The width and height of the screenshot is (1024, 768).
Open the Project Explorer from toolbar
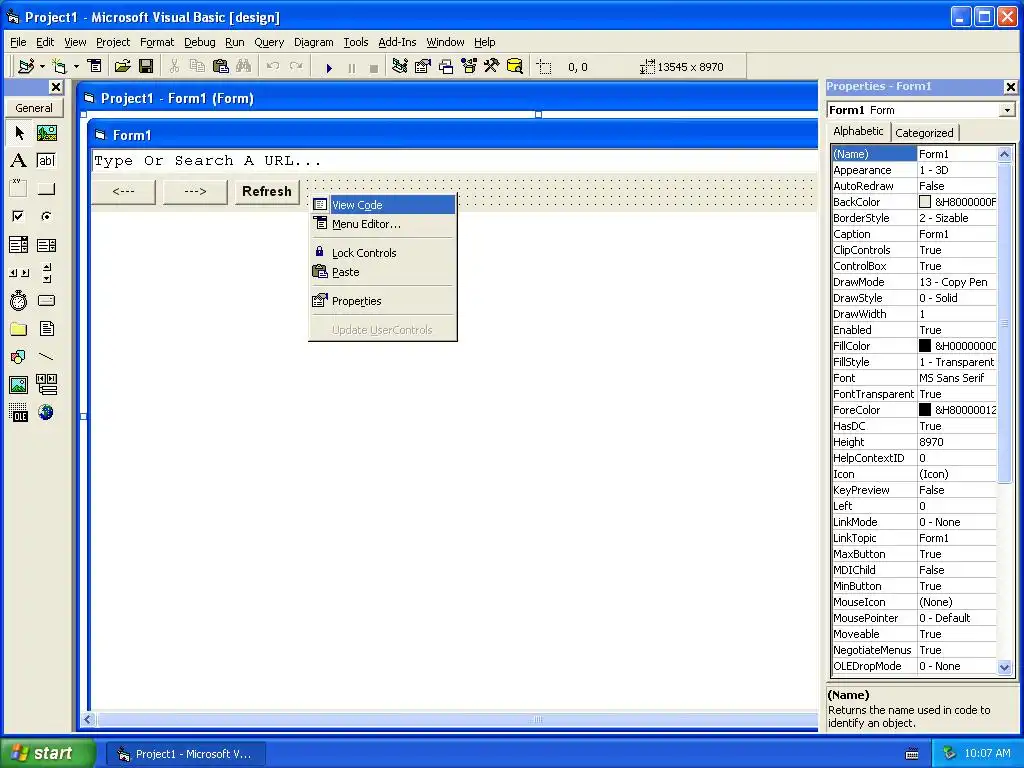[x=400, y=67]
